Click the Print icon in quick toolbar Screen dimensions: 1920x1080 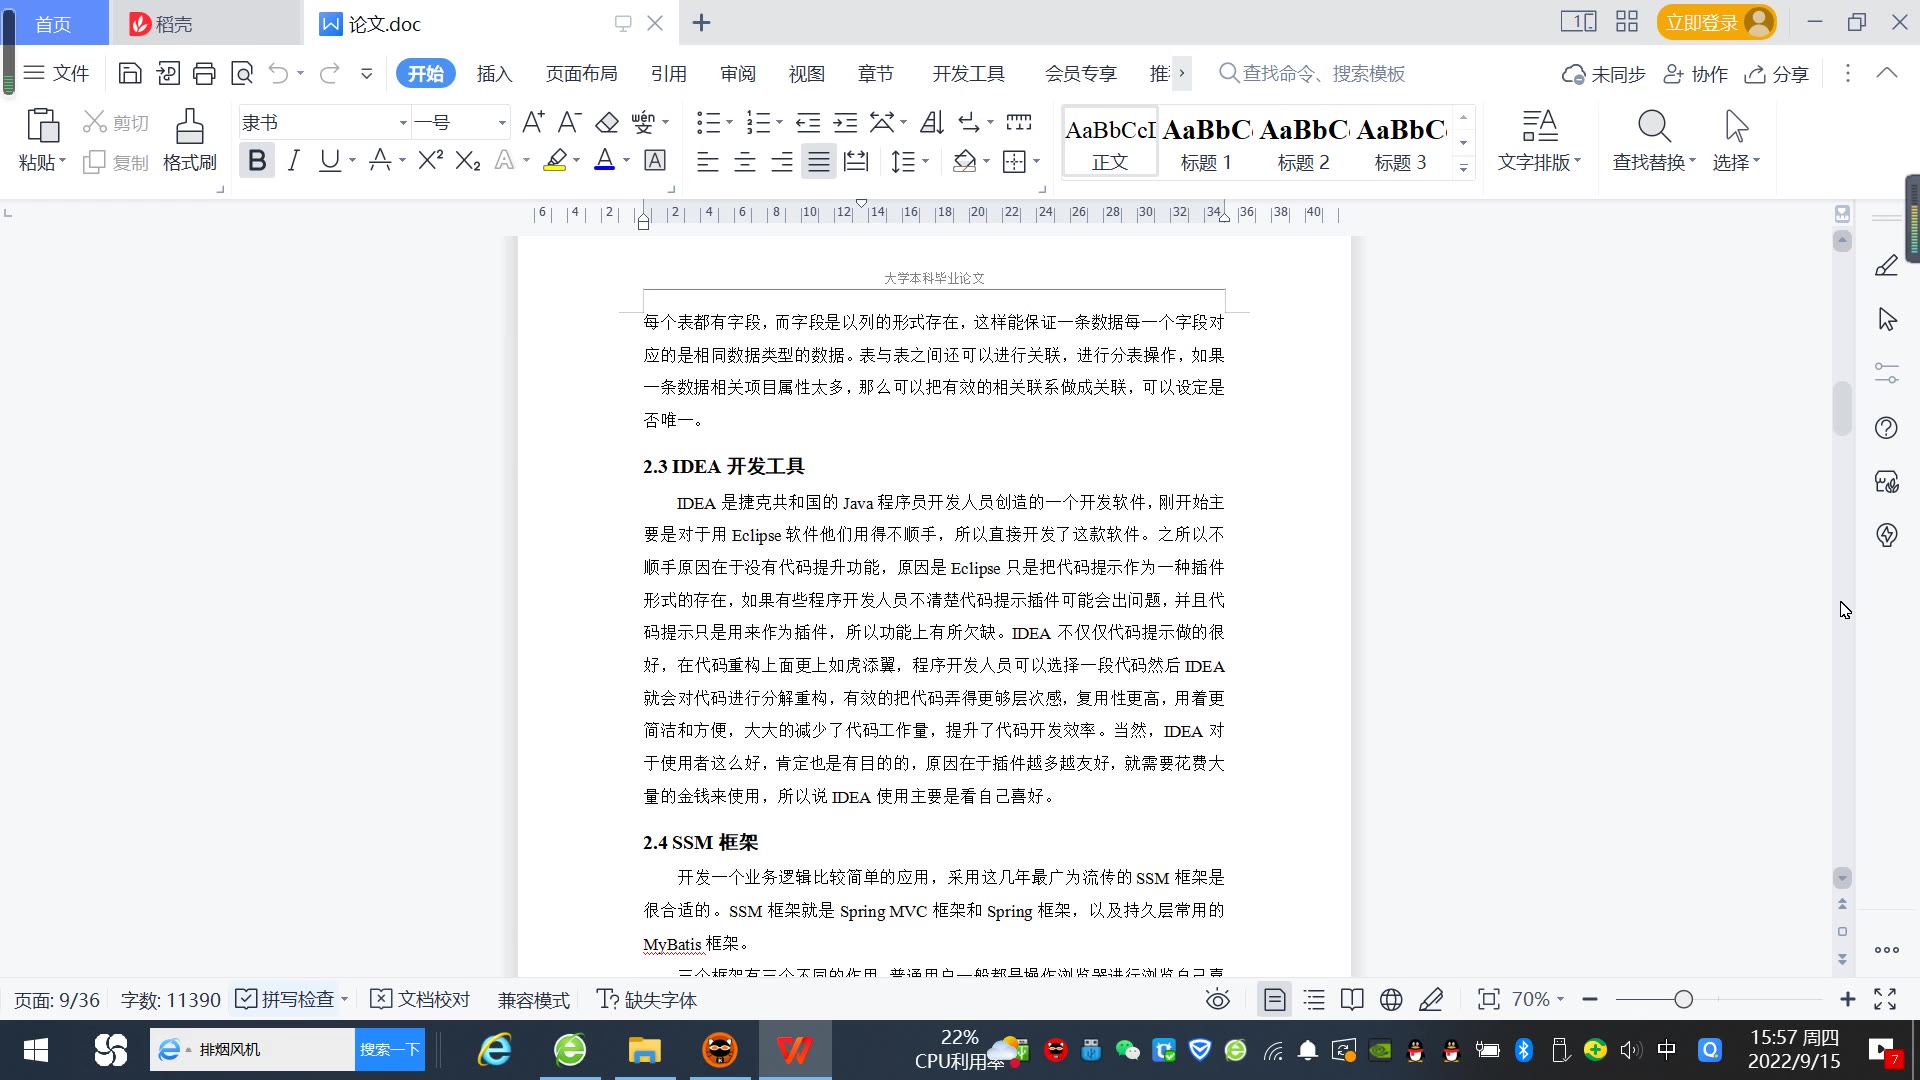pos(204,73)
